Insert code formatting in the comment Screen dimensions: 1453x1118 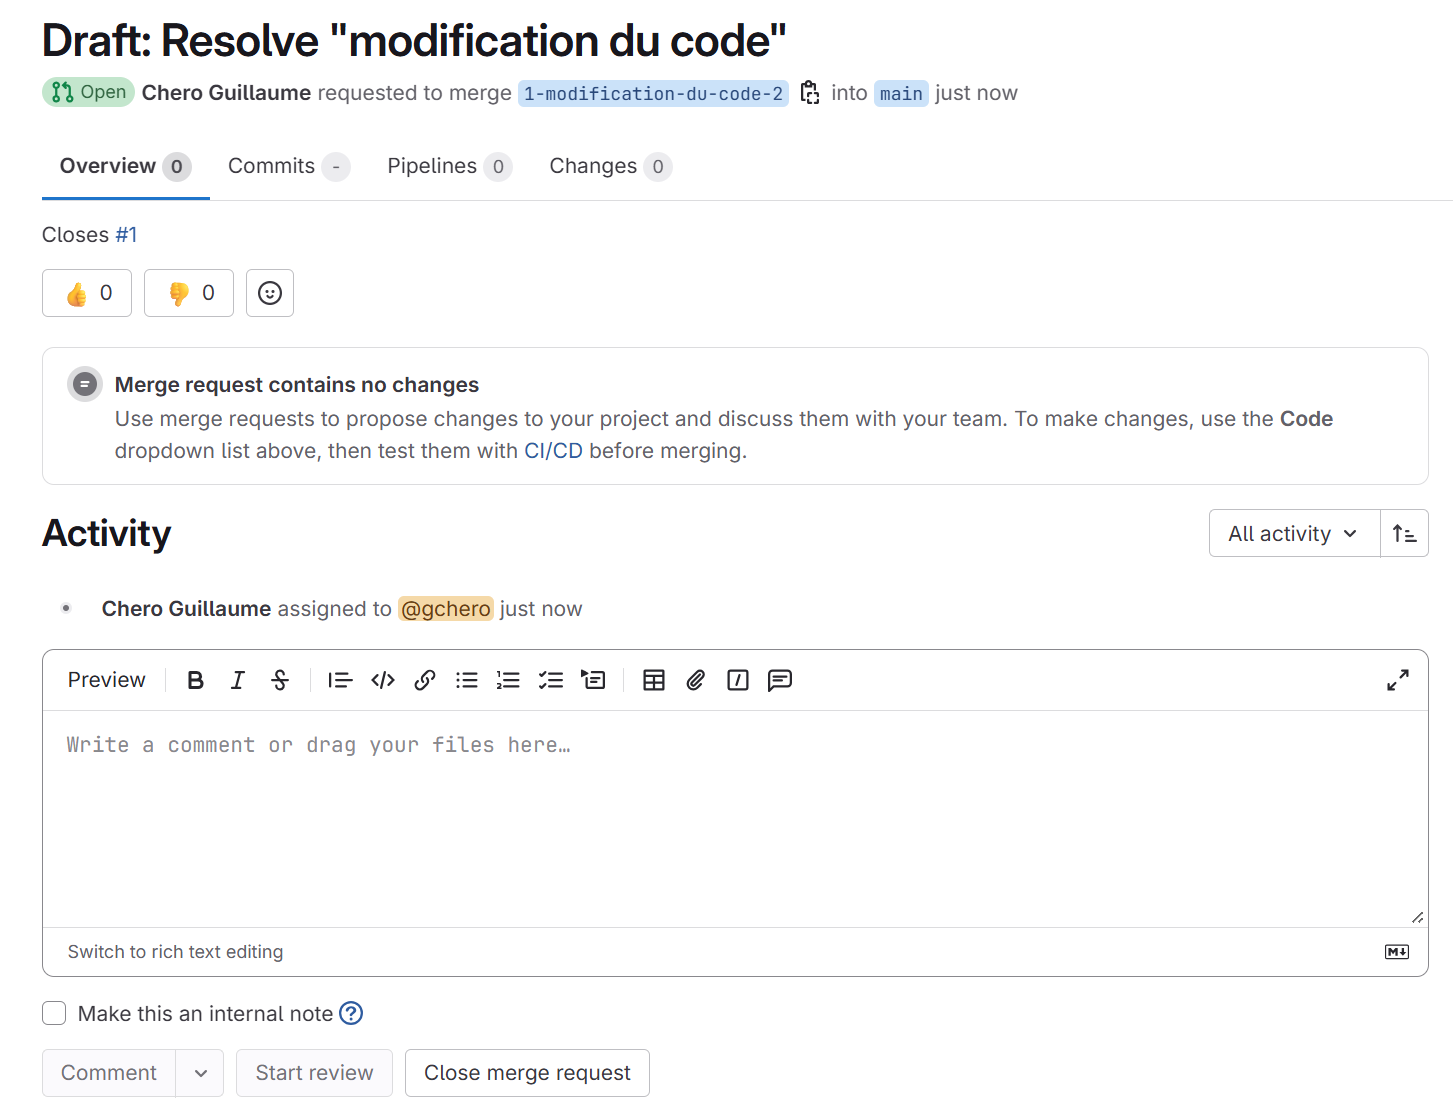pyautogui.click(x=383, y=681)
